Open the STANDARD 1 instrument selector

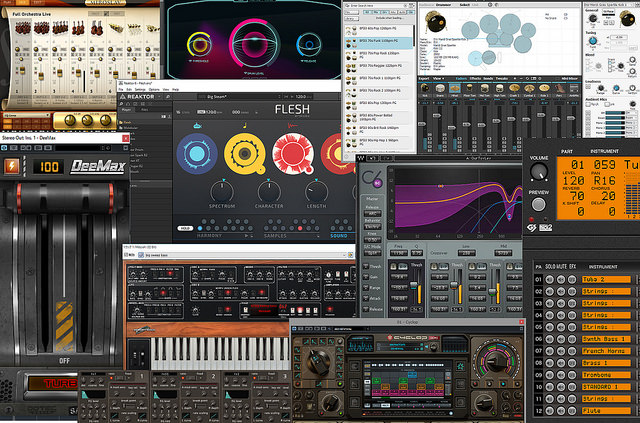[606, 387]
